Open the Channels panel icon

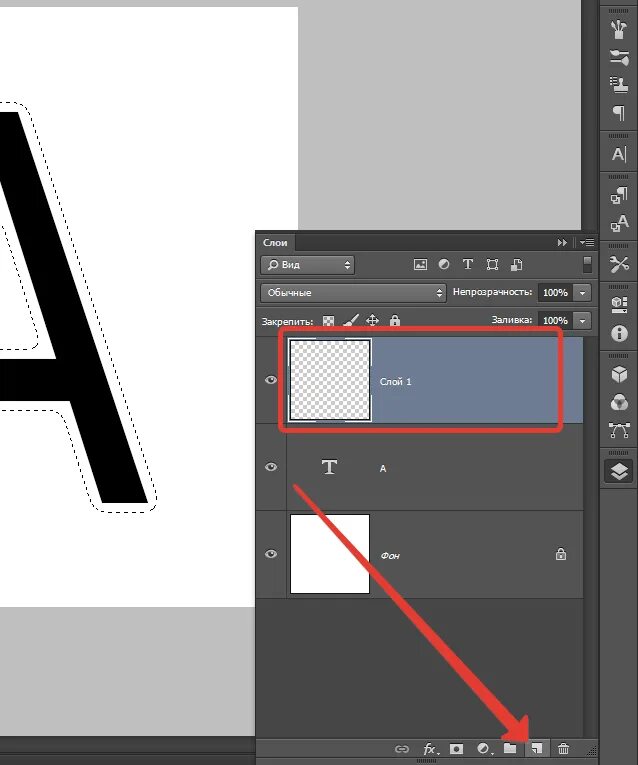point(619,403)
